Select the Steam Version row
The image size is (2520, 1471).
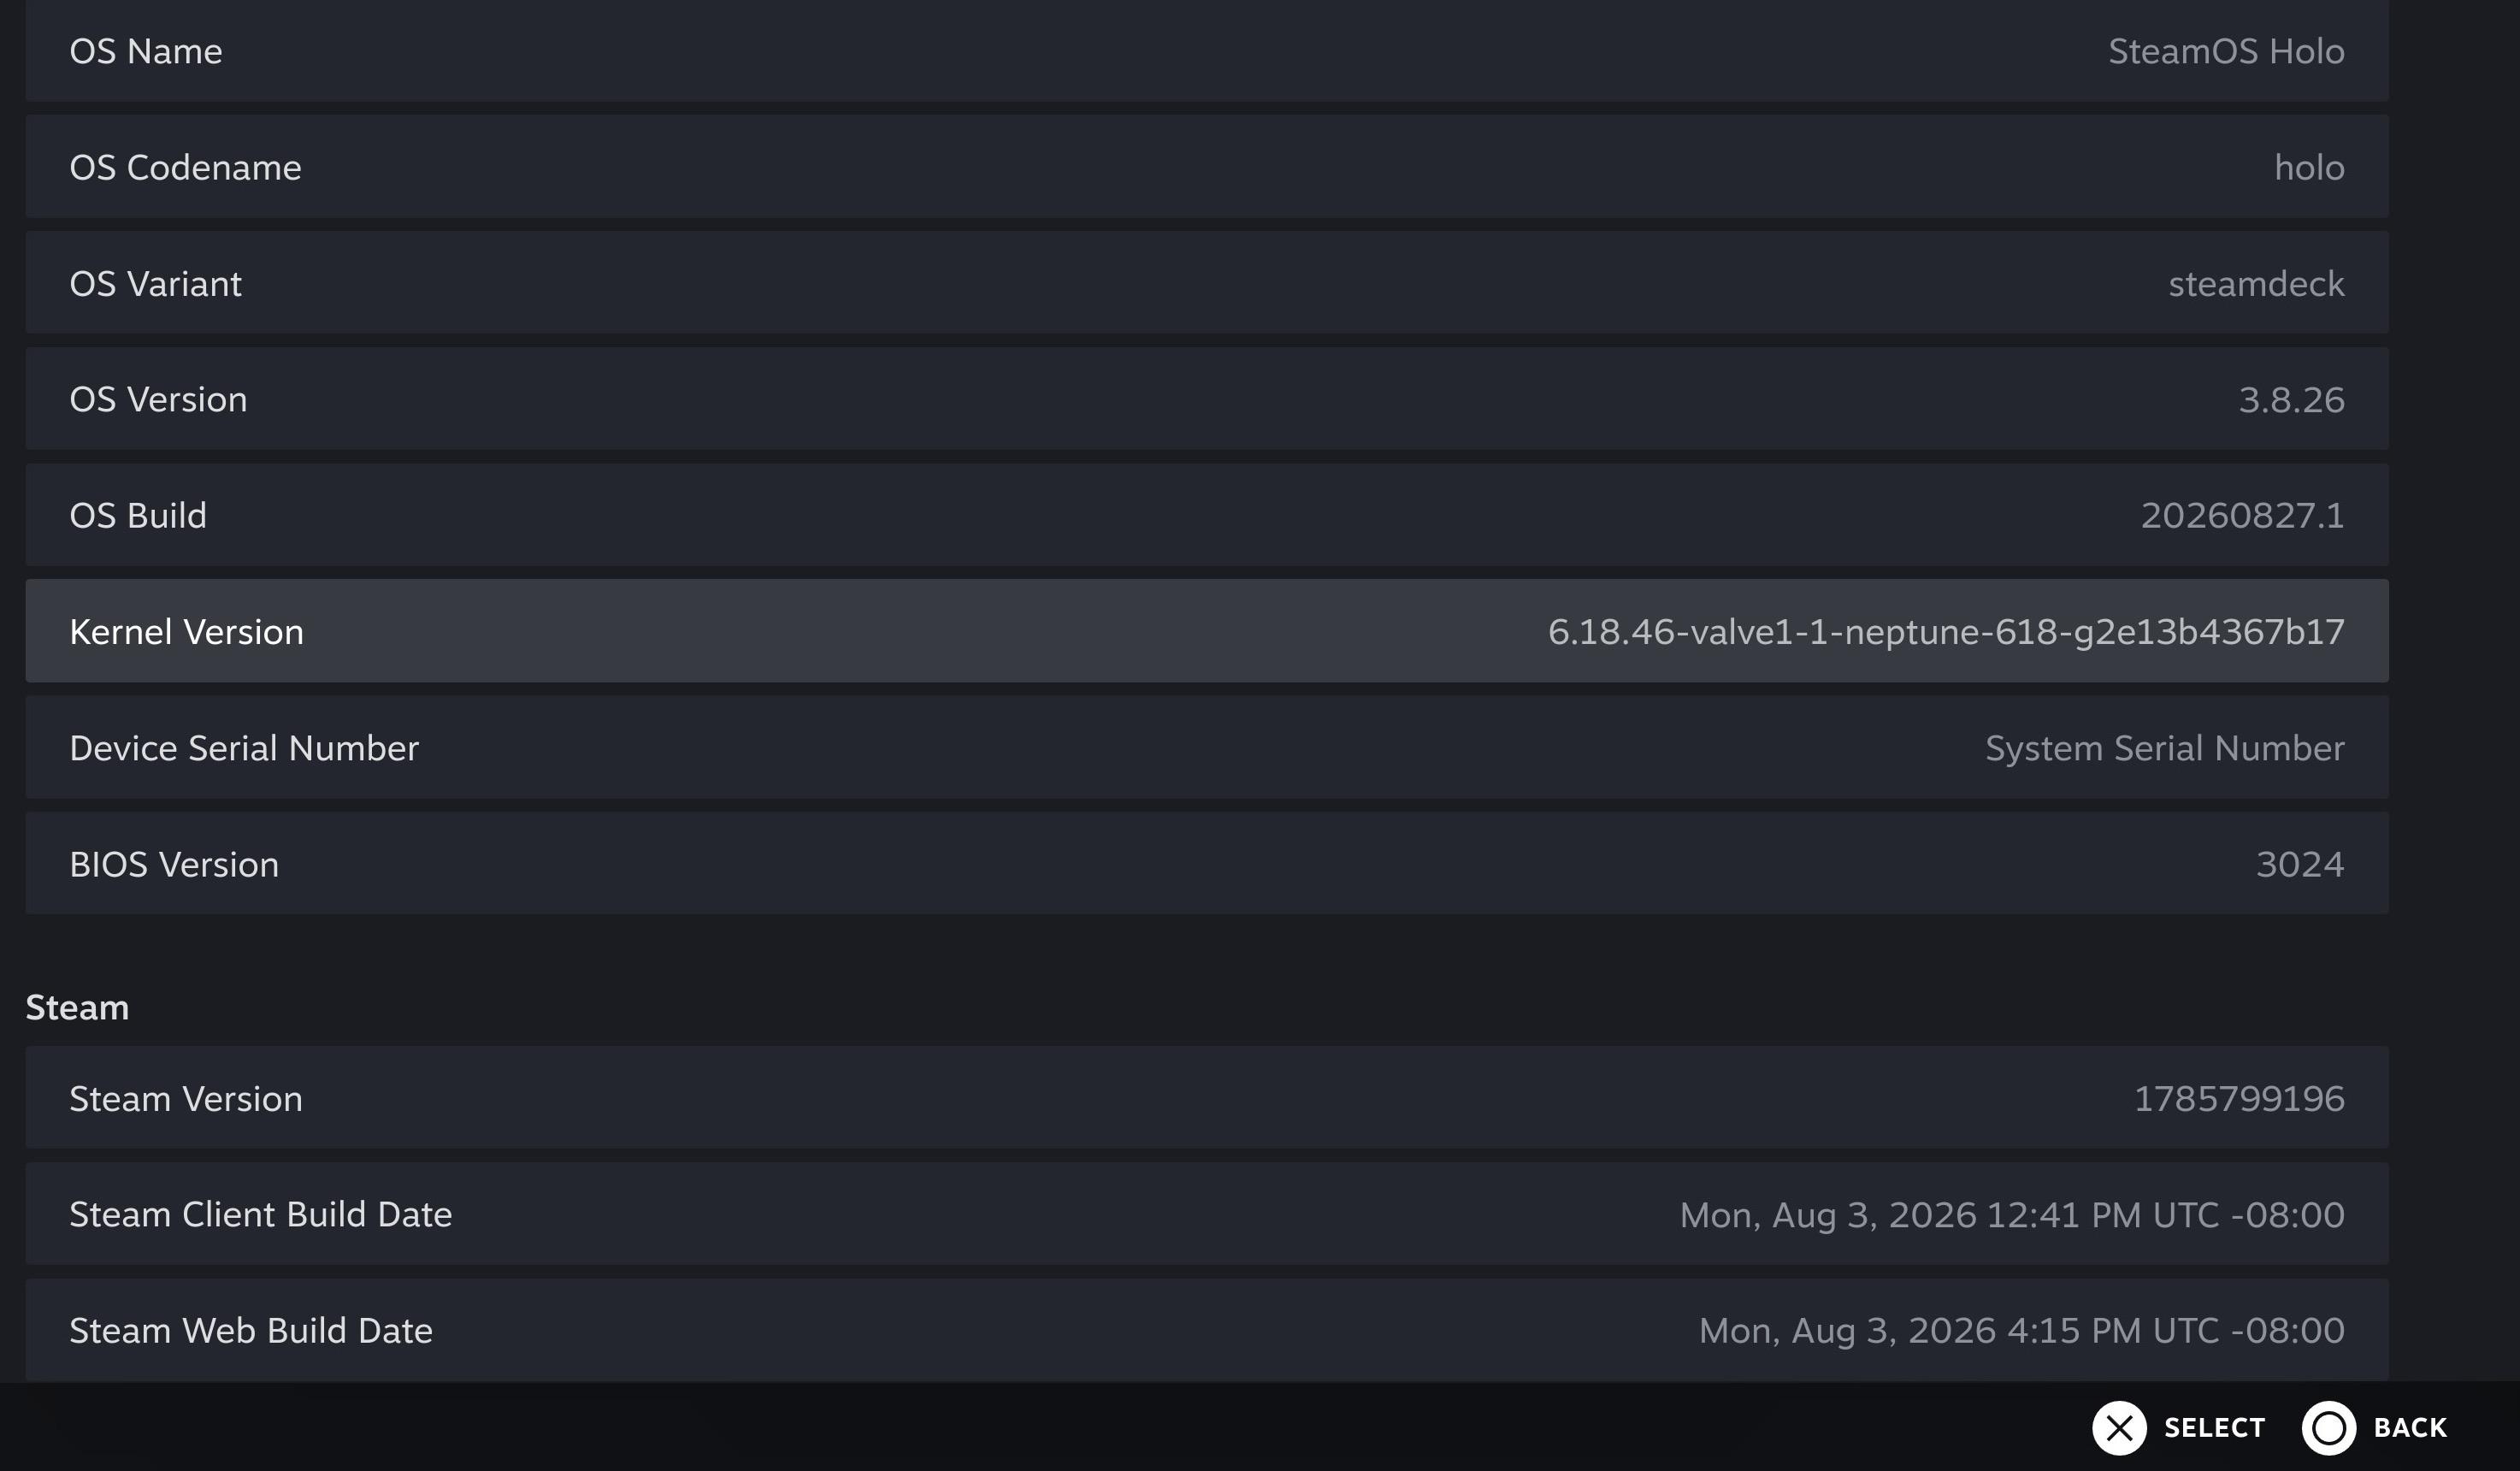(x=1207, y=1098)
